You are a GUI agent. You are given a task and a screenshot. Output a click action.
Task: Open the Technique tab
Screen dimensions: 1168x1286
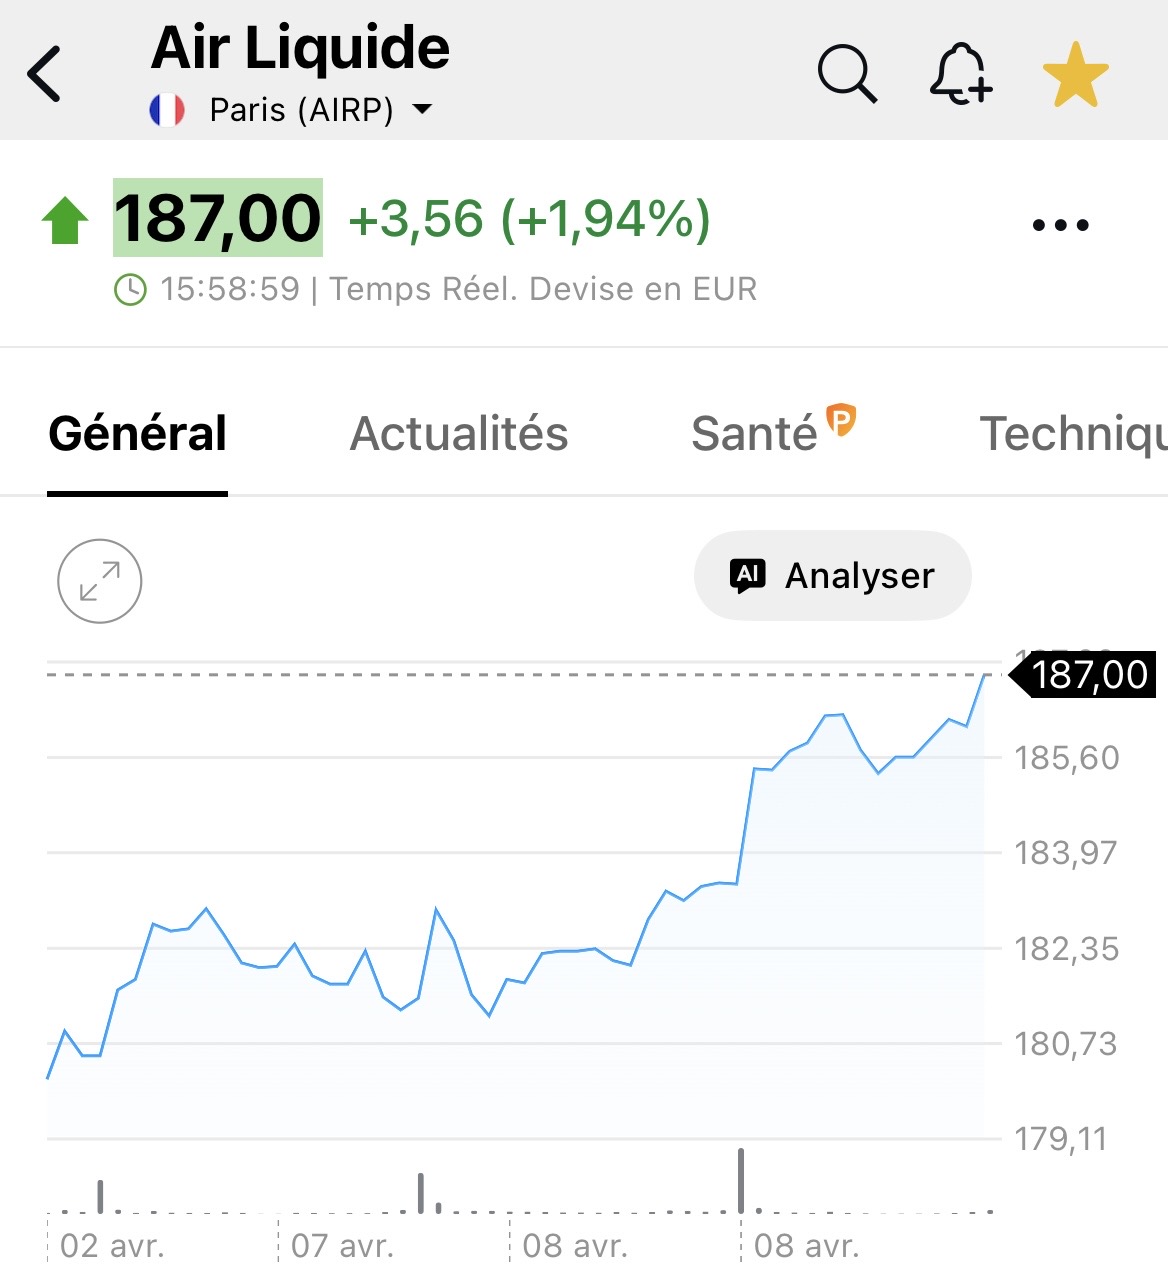point(1072,434)
